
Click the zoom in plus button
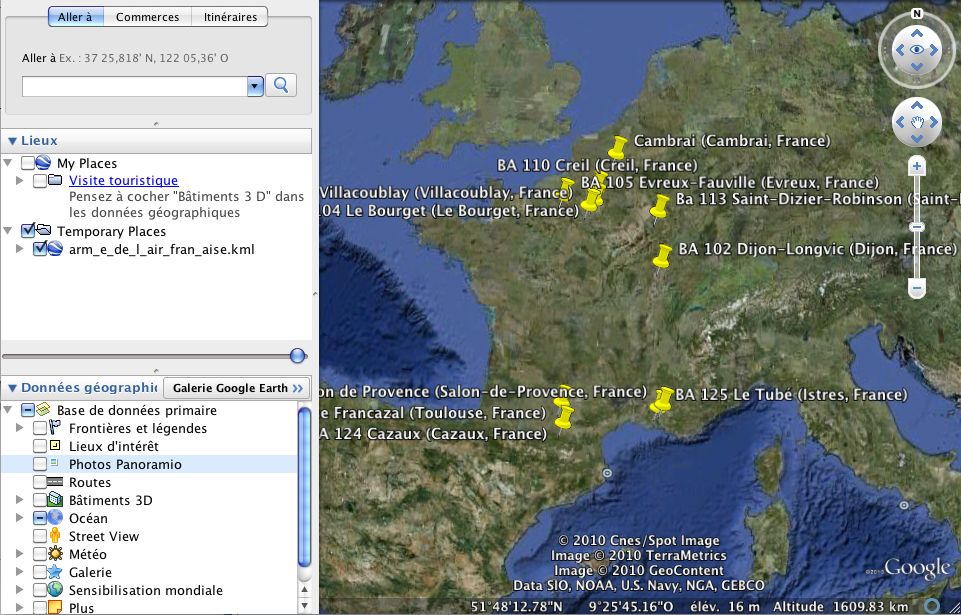pyautogui.click(x=916, y=166)
